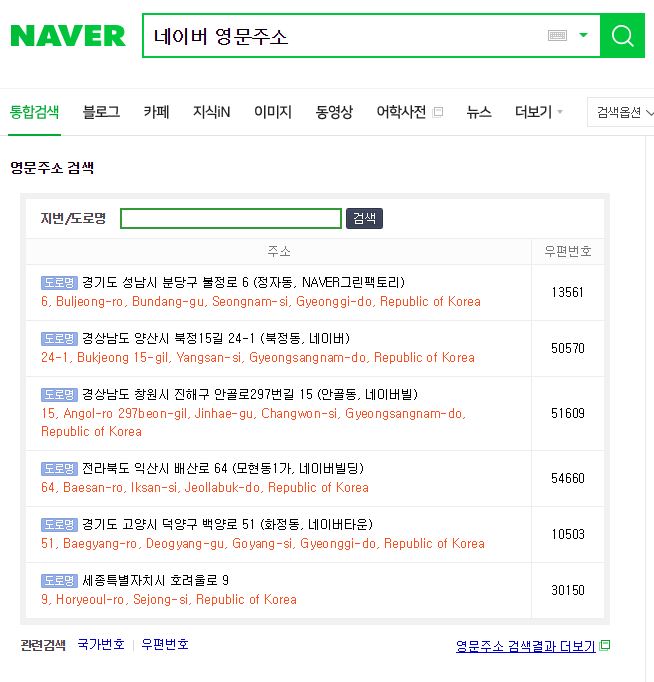Viewport: 654px width, 682px height.
Task: Switch to the 이미지 tab
Action: 273,112
